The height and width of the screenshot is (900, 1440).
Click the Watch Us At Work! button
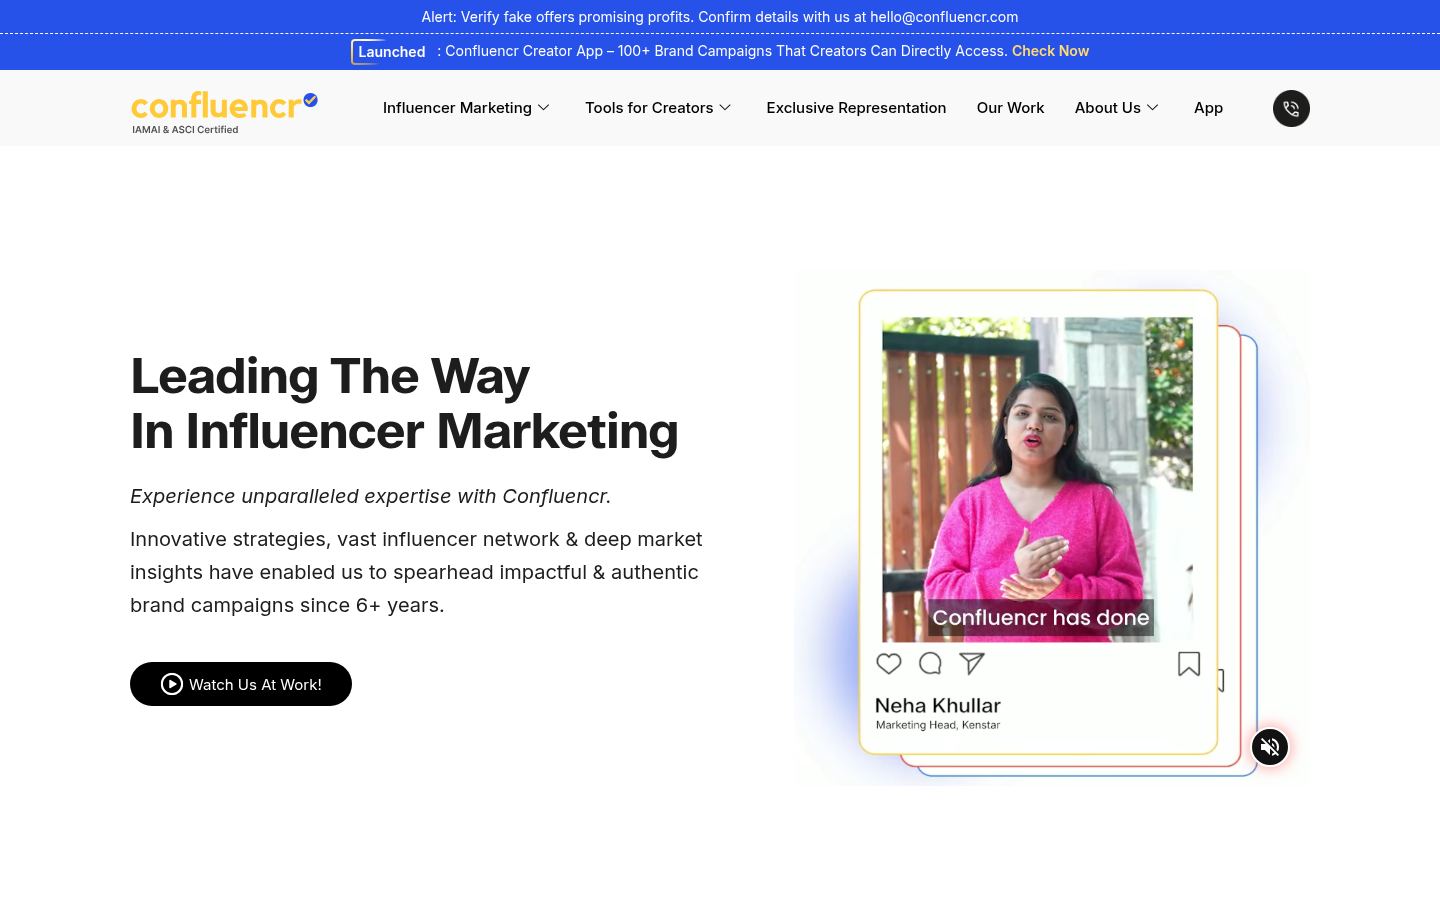pyautogui.click(x=241, y=684)
